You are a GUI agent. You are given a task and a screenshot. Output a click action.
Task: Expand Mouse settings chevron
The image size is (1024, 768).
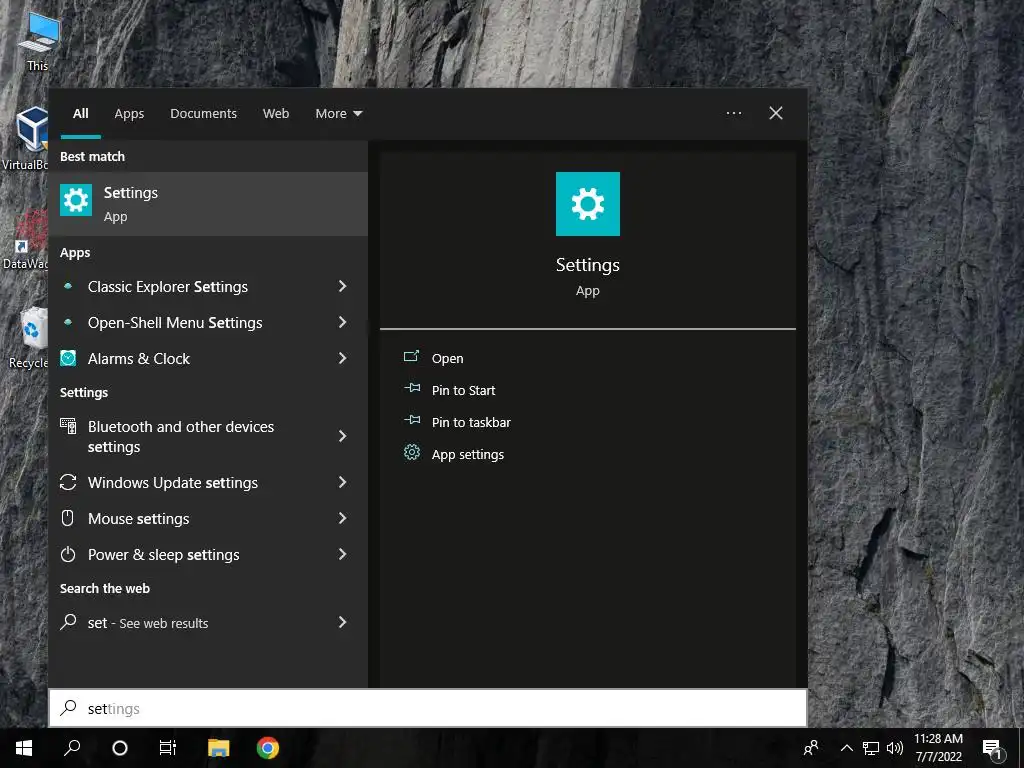[x=342, y=518]
